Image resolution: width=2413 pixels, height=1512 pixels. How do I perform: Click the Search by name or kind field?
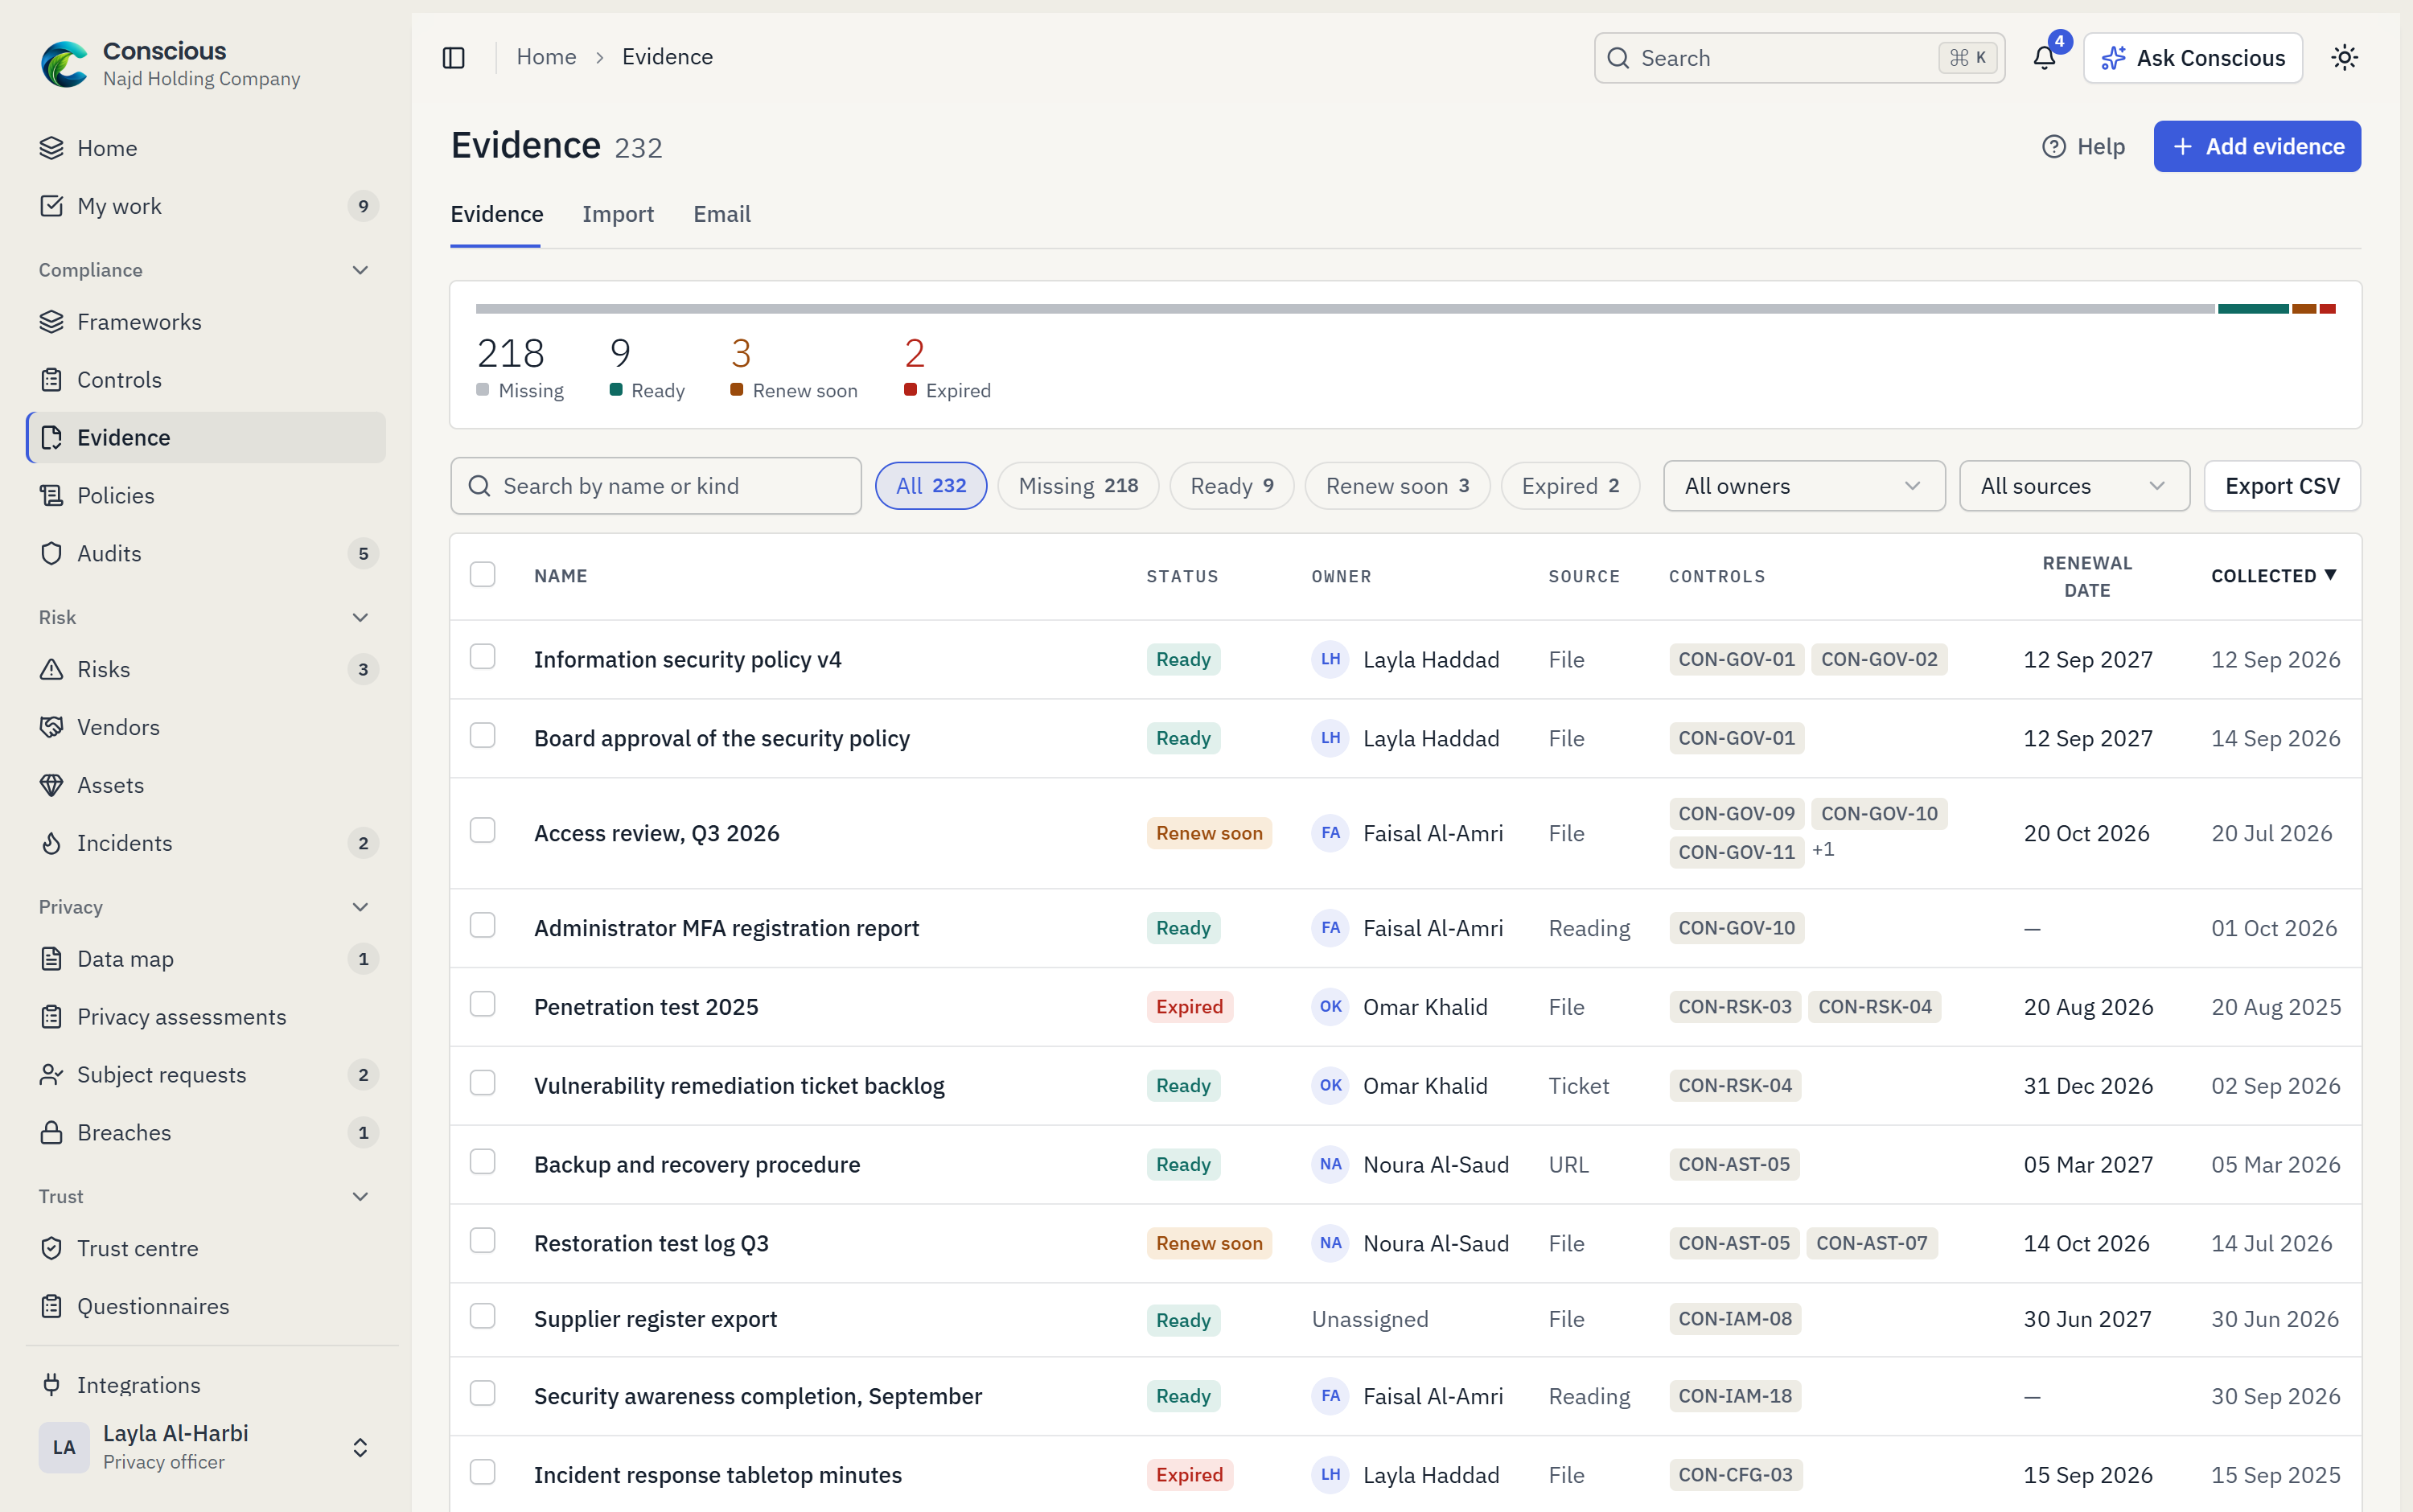coord(656,487)
